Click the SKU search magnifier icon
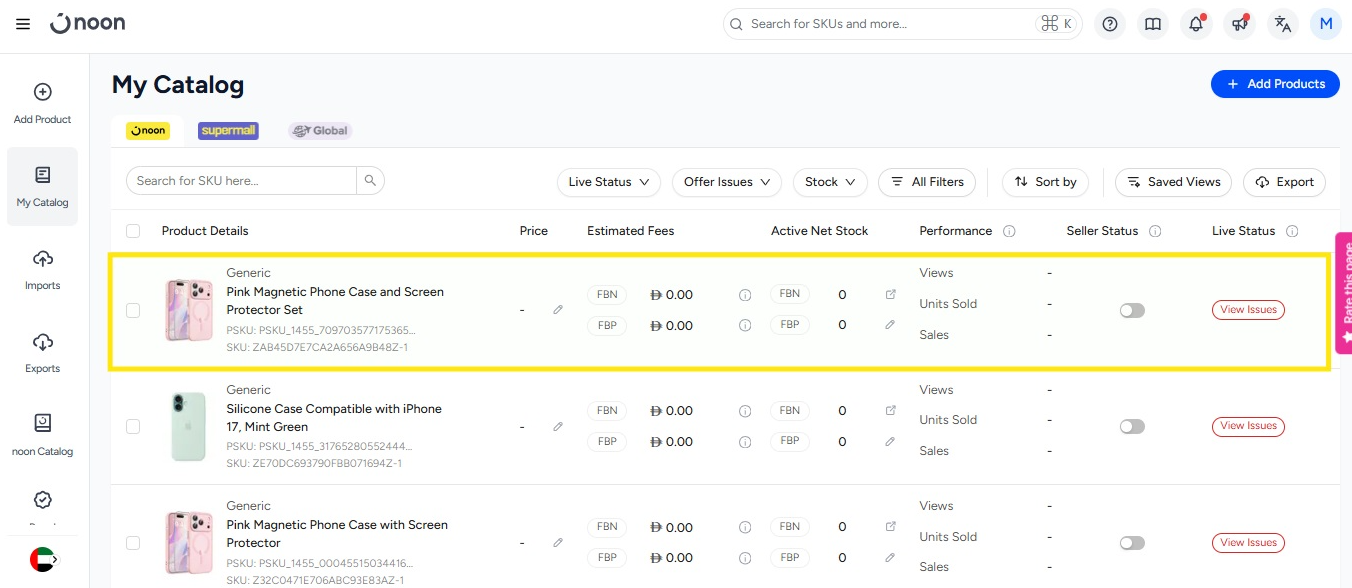 [370, 181]
